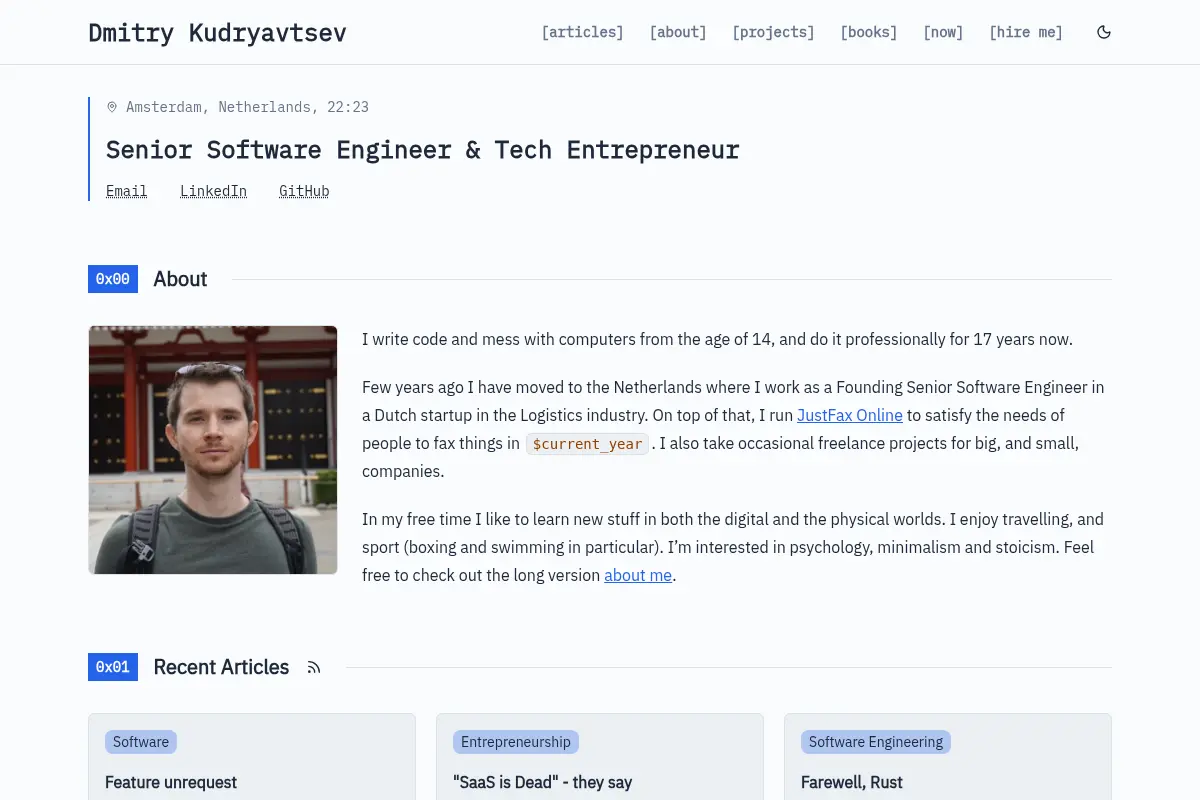The width and height of the screenshot is (1200, 800).
Task: Open the 'Feature unrequest' article
Action: pyautogui.click(x=171, y=782)
